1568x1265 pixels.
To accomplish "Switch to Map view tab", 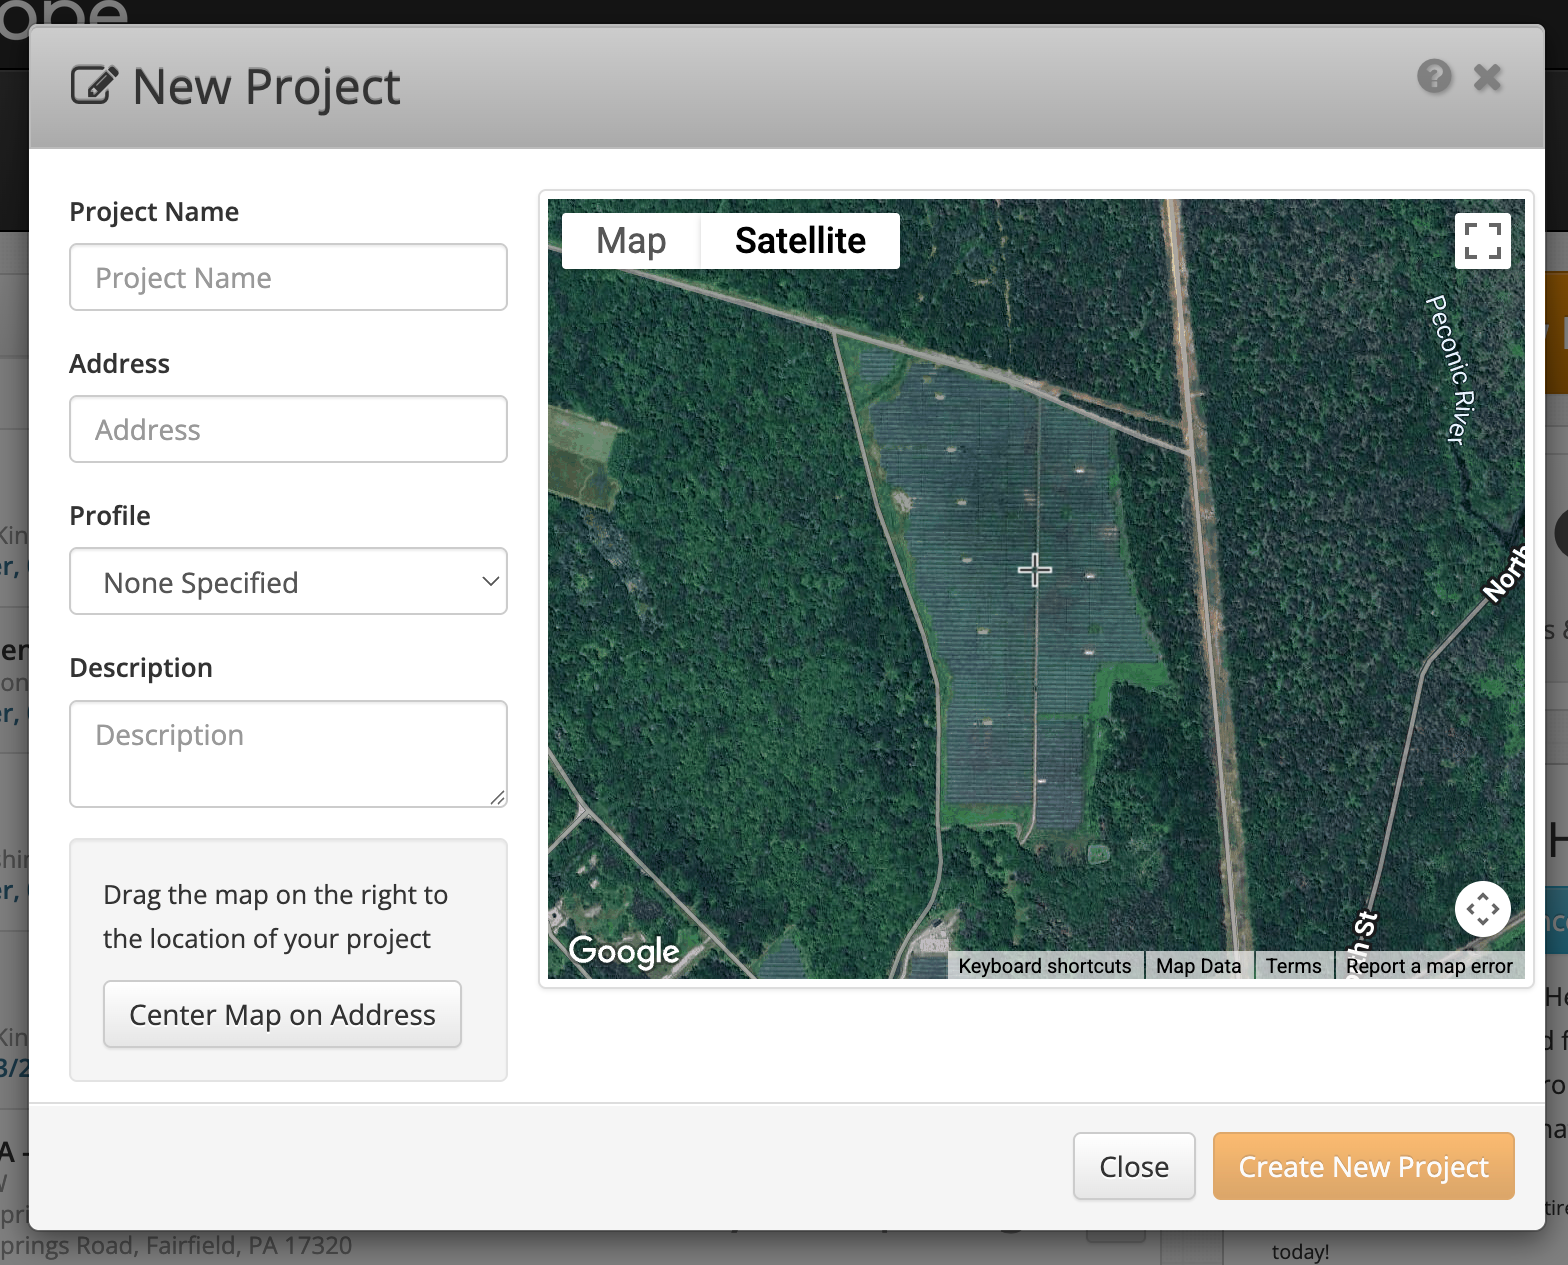I will pyautogui.click(x=631, y=241).
